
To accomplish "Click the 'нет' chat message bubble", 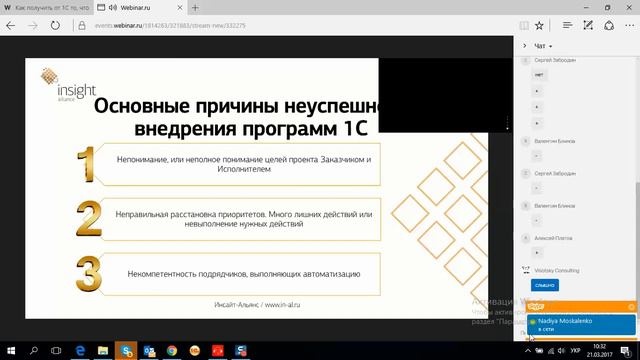I will [x=539, y=75].
